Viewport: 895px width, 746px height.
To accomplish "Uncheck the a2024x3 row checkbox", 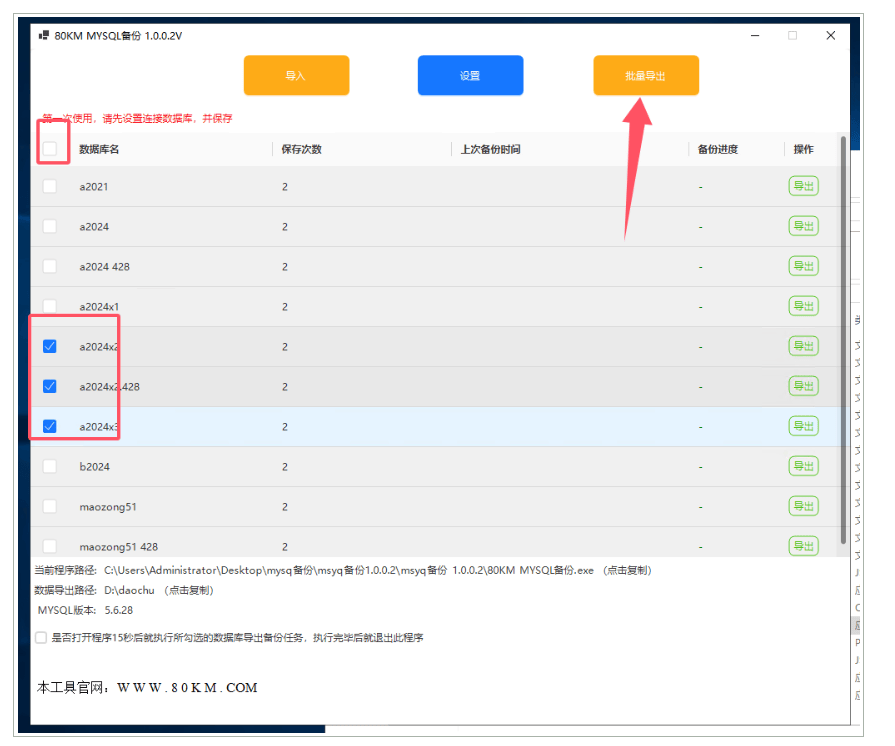I will tap(50, 426).
